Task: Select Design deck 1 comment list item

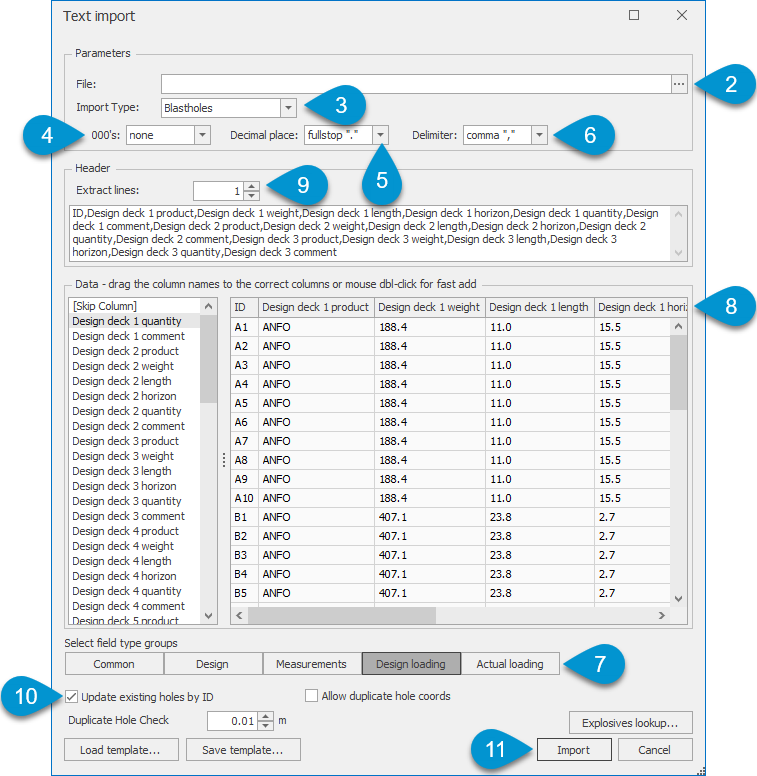Action: click(134, 336)
